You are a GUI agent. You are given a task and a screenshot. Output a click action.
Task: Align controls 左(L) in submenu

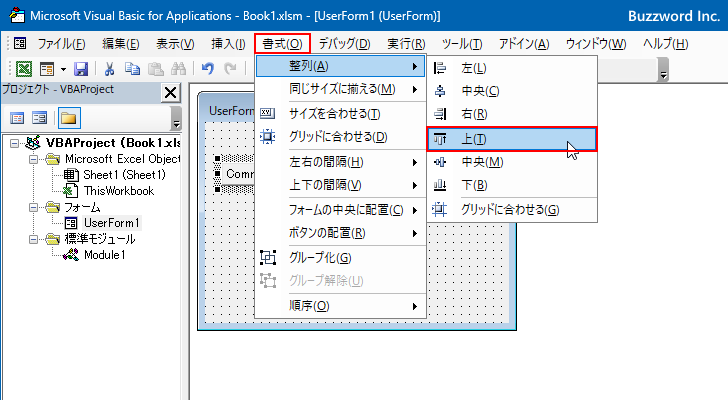click(x=512, y=68)
